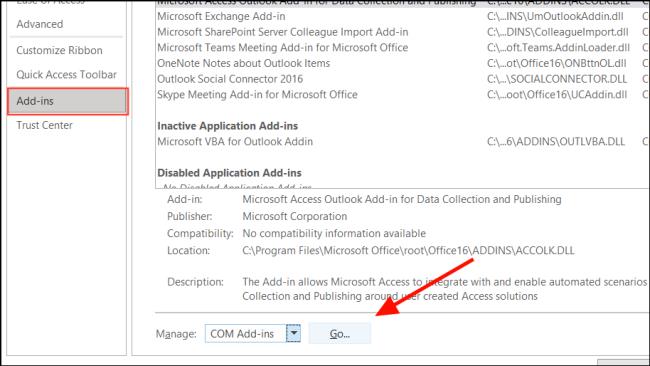Screen dimensions: 650x366
Task: Open the Trust Center category
Action: (44, 125)
